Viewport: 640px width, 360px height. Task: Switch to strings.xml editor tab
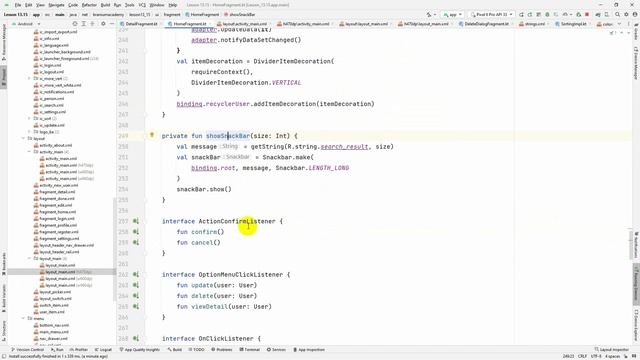tap(533, 24)
